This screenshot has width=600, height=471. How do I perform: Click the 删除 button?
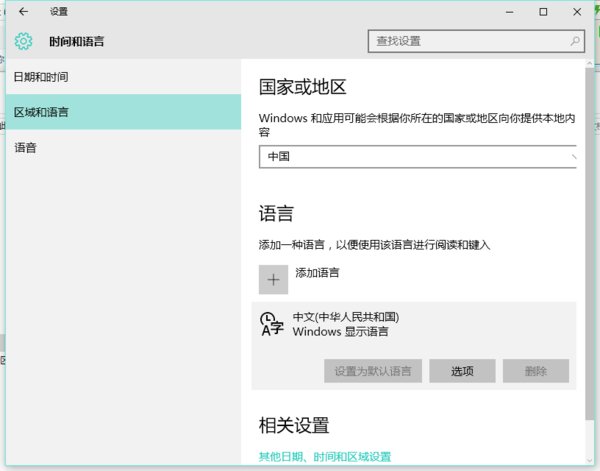coord(536,371)
